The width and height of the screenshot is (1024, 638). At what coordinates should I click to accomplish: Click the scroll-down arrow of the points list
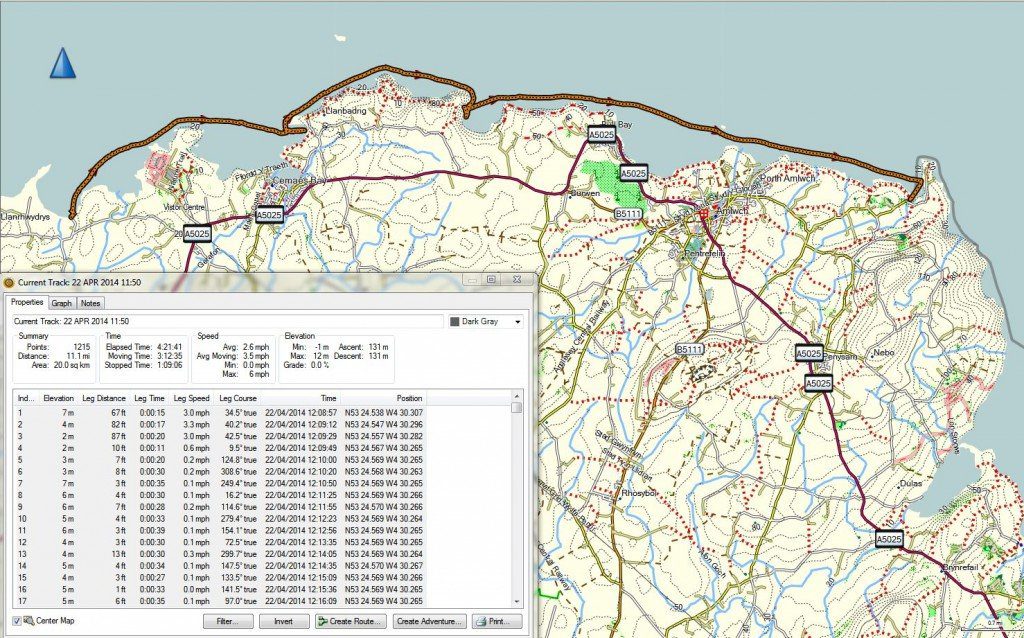[516, 601]
